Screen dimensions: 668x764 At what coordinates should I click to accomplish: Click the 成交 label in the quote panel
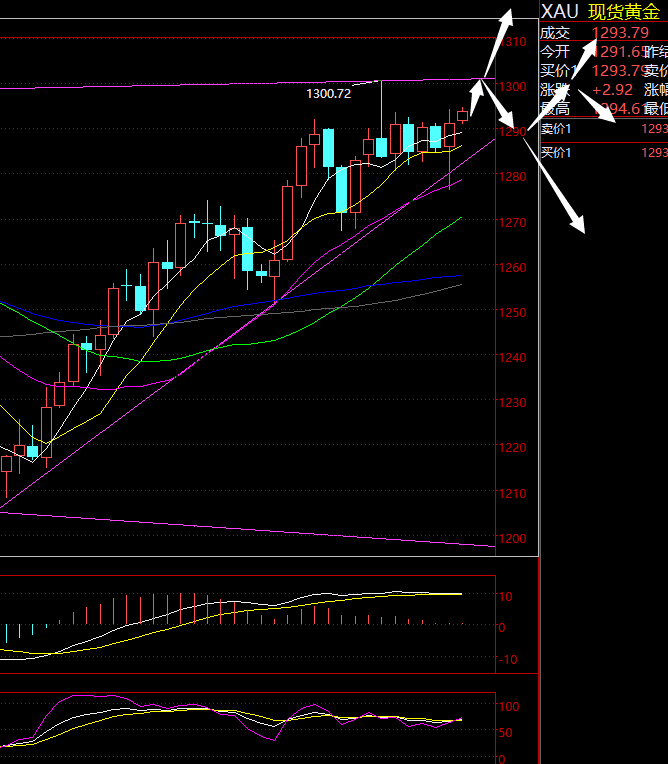[x=555, y=33]
